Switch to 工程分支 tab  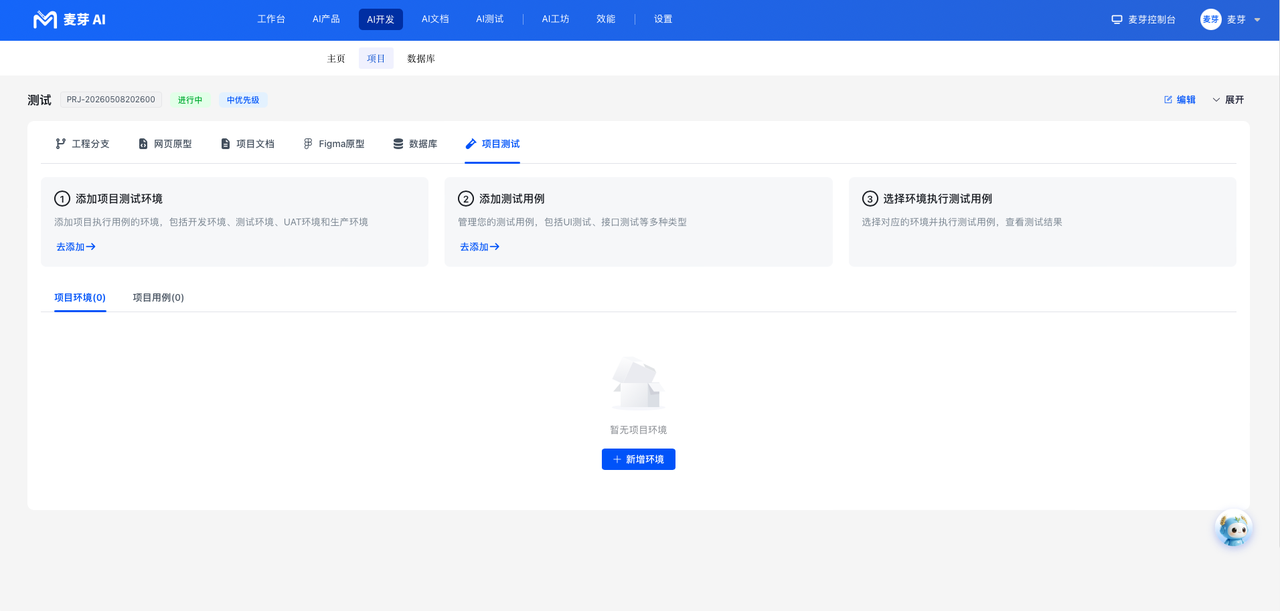(x=82, y=144)
